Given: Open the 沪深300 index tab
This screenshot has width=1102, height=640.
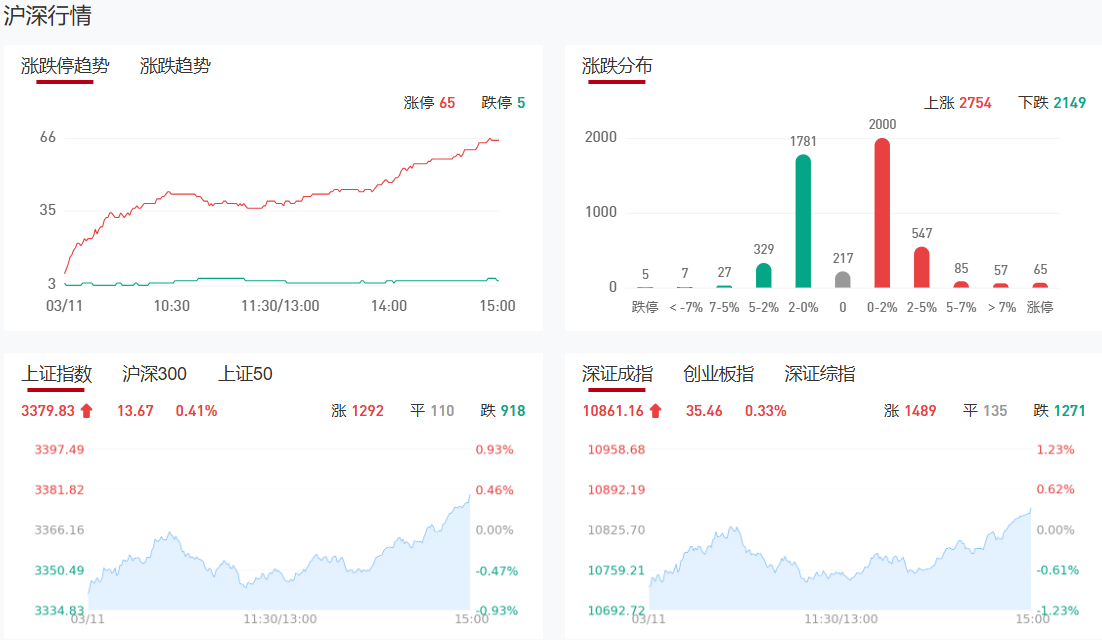Looking at the screenshot, I should [x=154, y=374].
